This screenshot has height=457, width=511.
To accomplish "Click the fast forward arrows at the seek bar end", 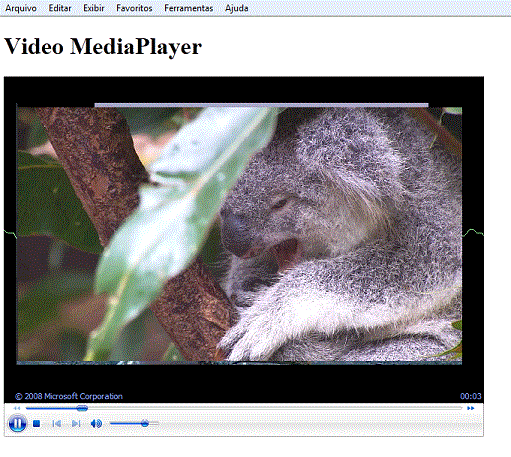I will pos(470,408).
